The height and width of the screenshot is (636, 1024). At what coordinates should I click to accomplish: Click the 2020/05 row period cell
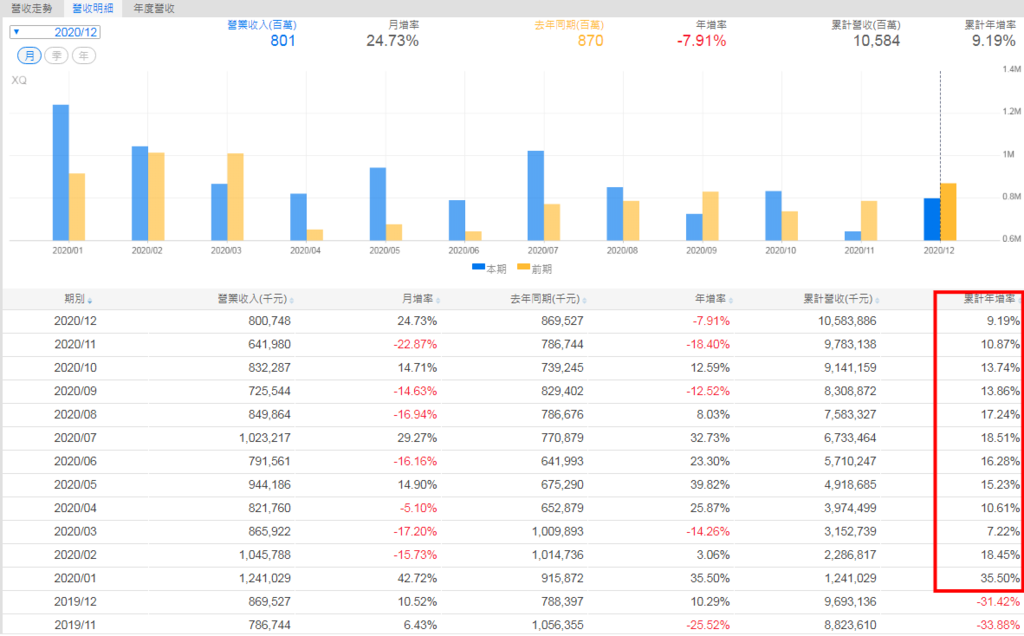pos(75,485)
